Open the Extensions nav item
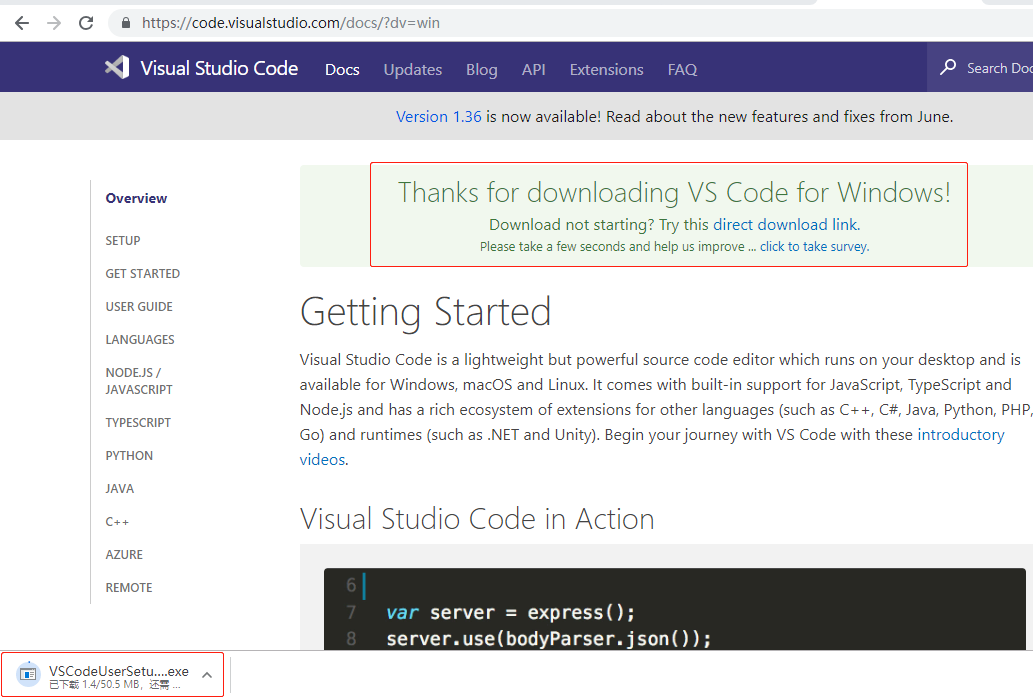 point(606,69)
